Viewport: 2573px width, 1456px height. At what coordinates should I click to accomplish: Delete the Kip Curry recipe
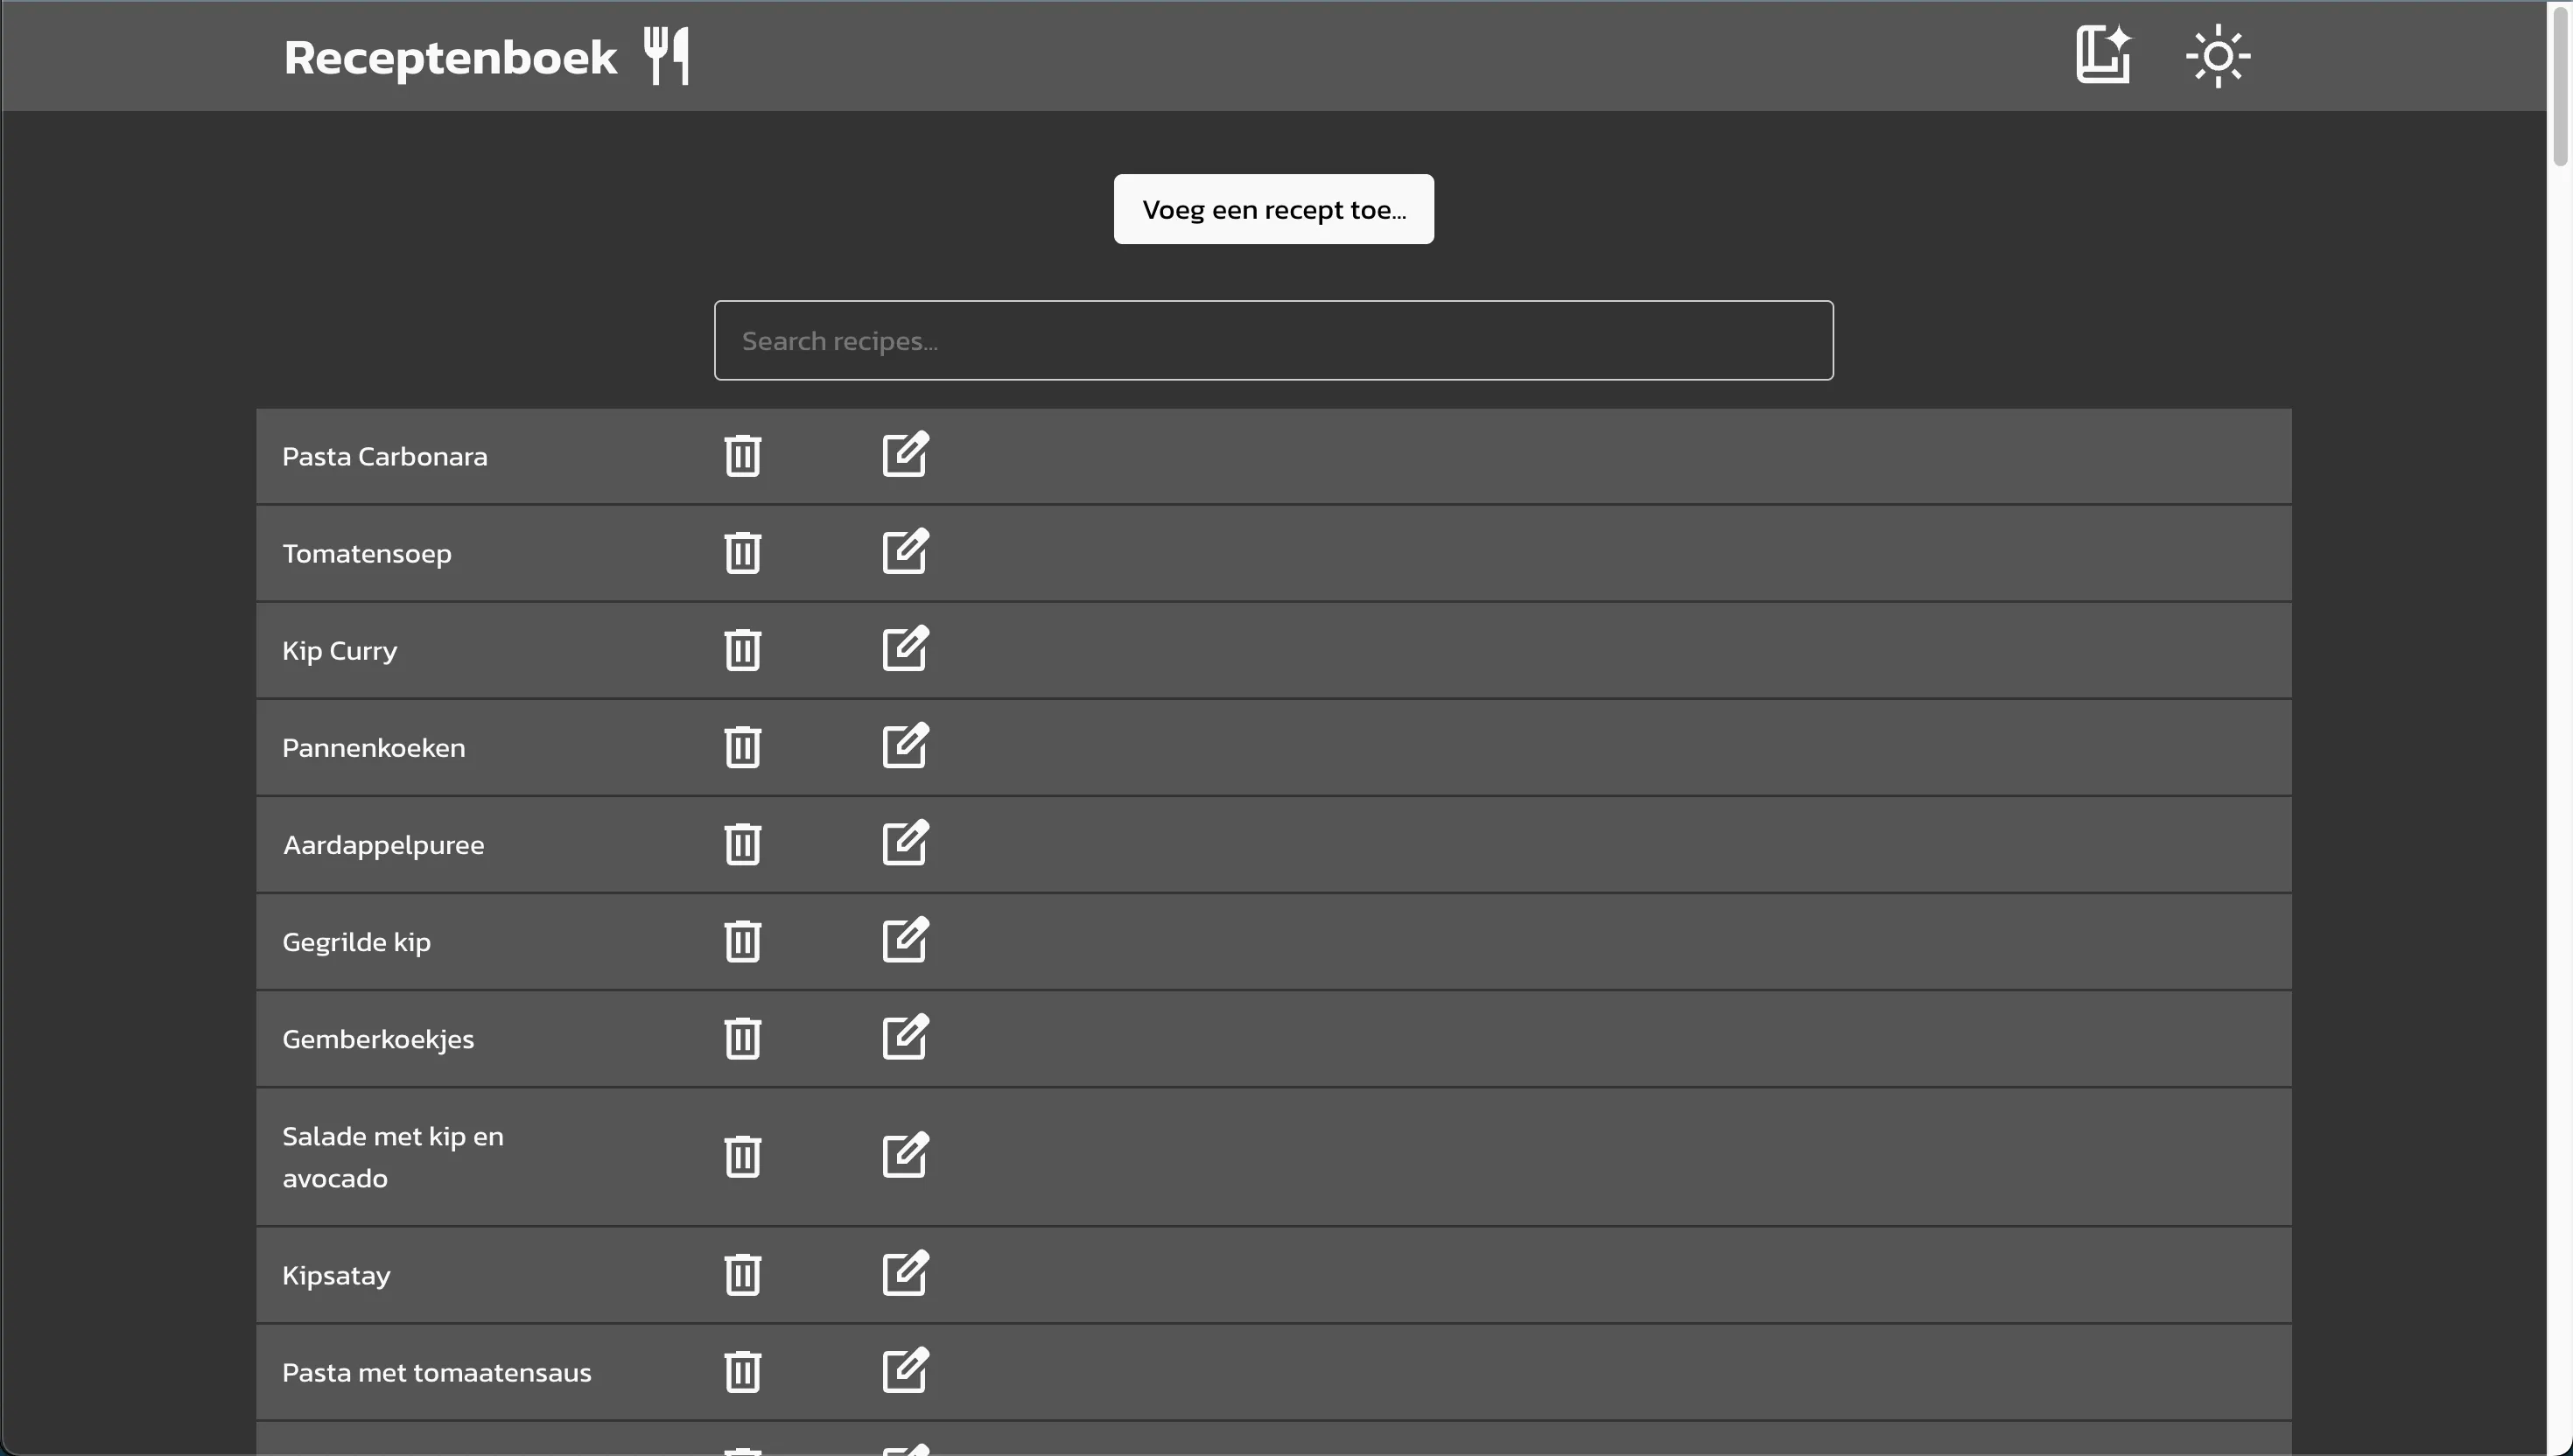(x=742, y=649)
